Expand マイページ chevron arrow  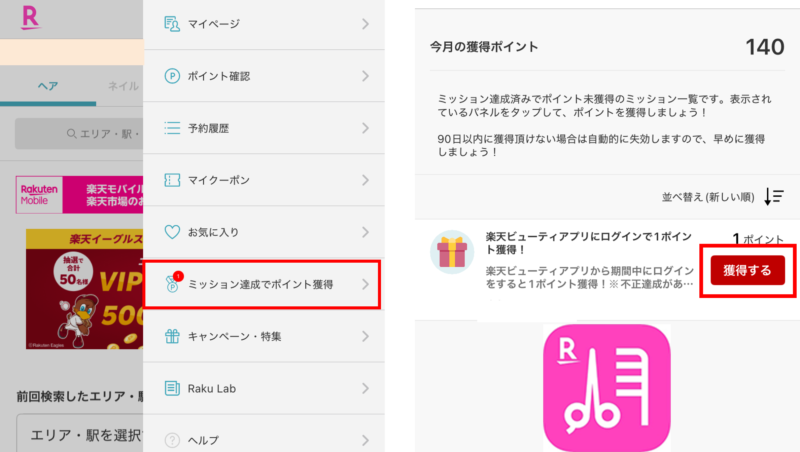(365, 24)
